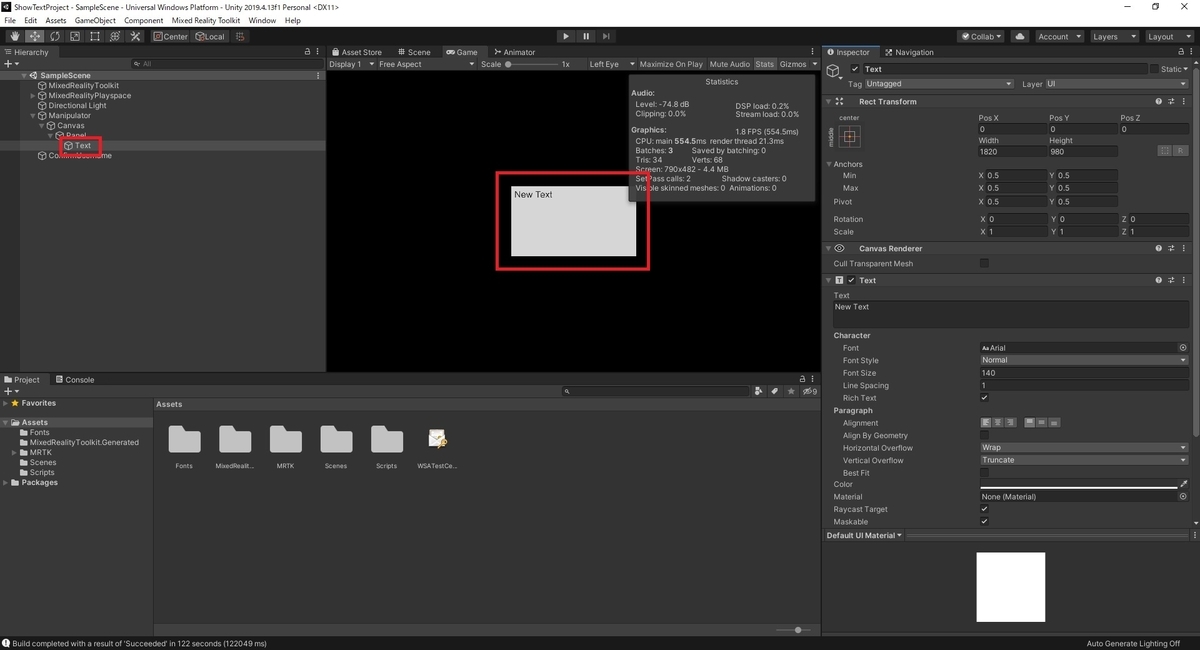Open the Layer dropdown showing UI
This screenshot has height=650, width=1200.
tap(1117, 84)
